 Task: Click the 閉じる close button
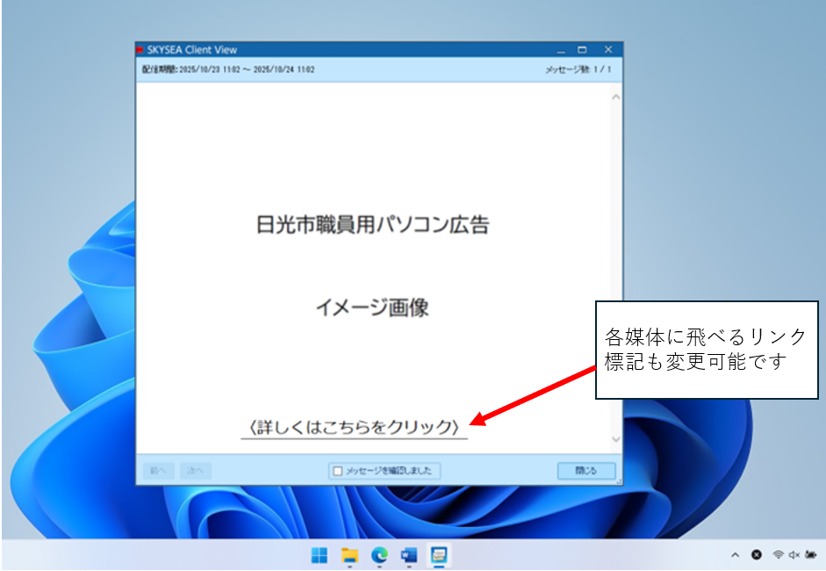click(x=586, y=470)
